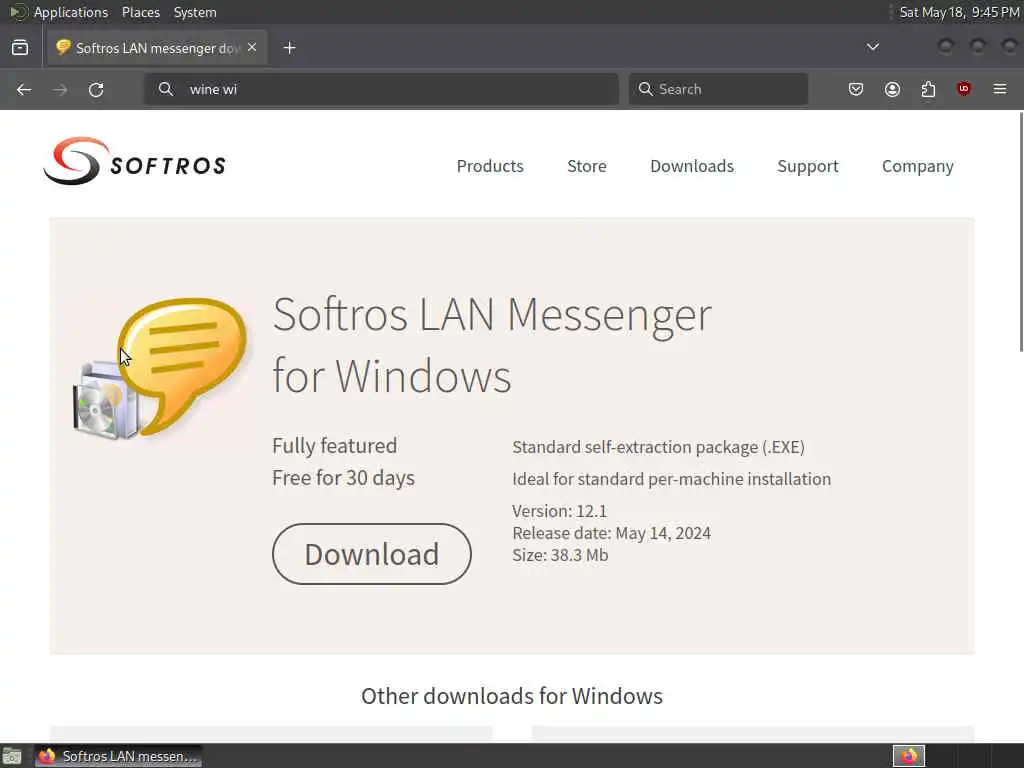The image size is (1024, 768).
Task: Click the LAN Messenger speech bubble image
Action: [161, 369]
